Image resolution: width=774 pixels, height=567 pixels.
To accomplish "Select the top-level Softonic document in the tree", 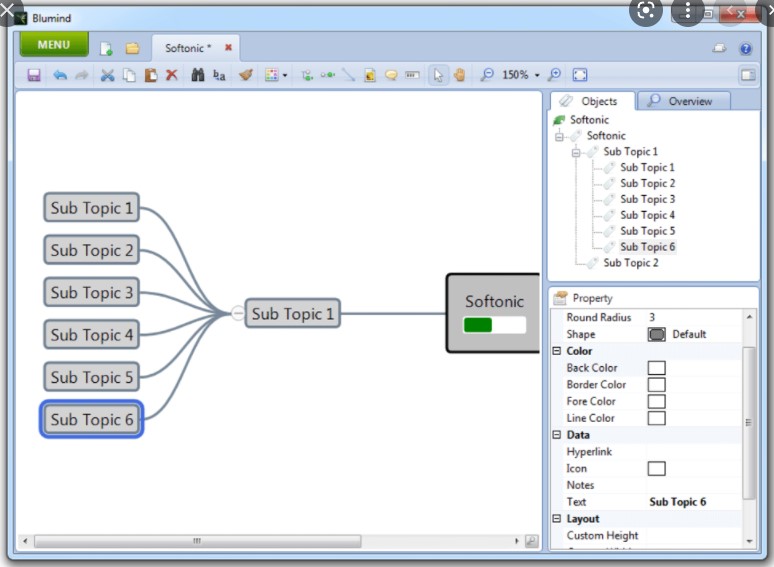I will click(x=589, y=119).
